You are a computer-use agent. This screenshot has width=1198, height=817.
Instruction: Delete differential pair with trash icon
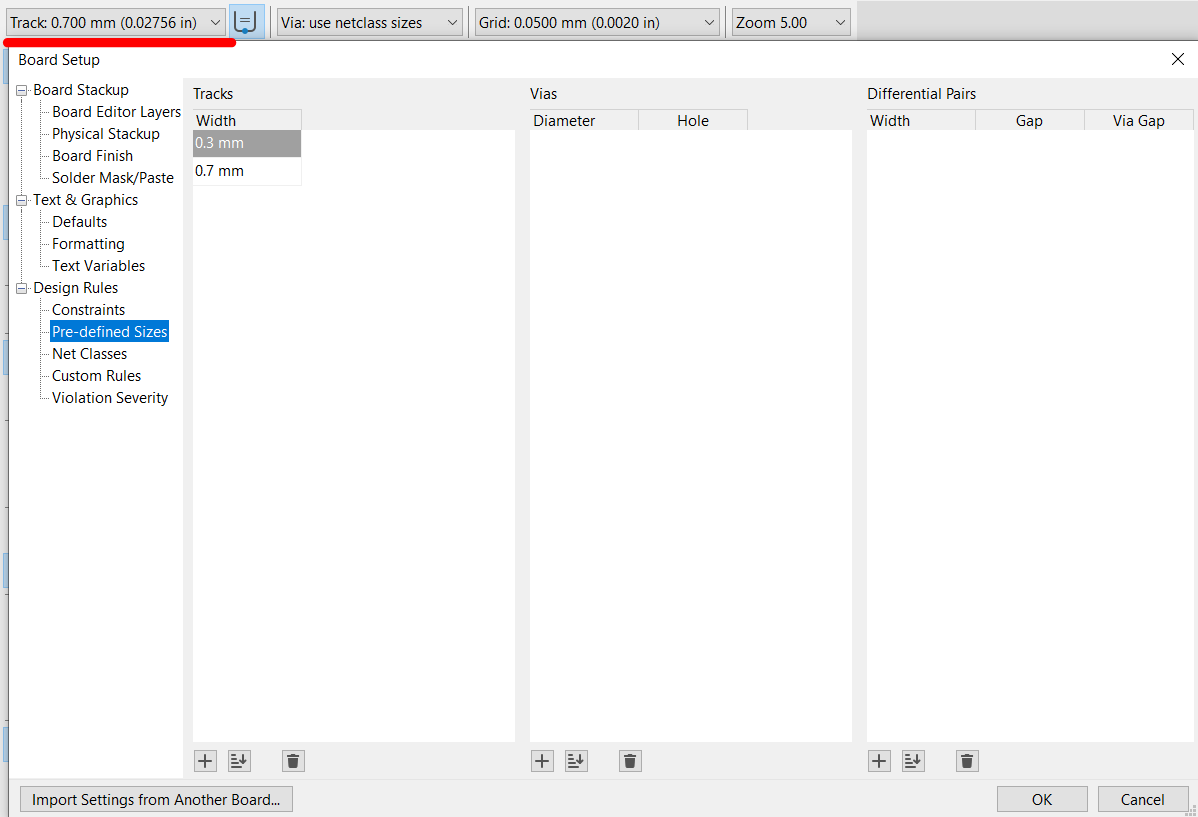coord(966,761)
